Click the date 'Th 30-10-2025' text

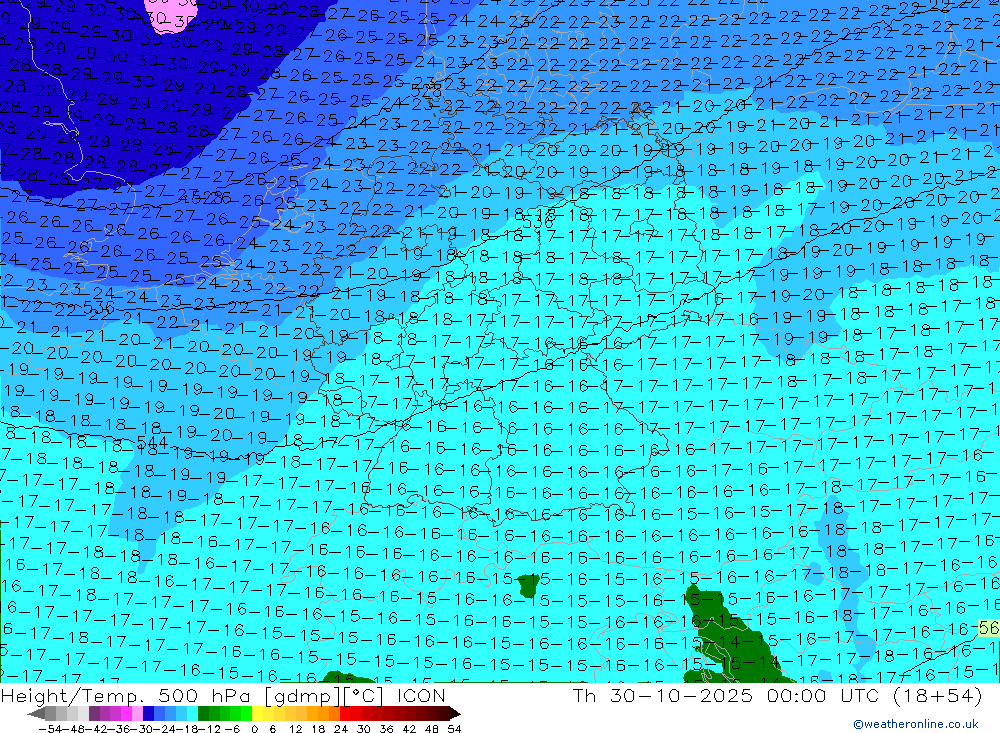663,695
